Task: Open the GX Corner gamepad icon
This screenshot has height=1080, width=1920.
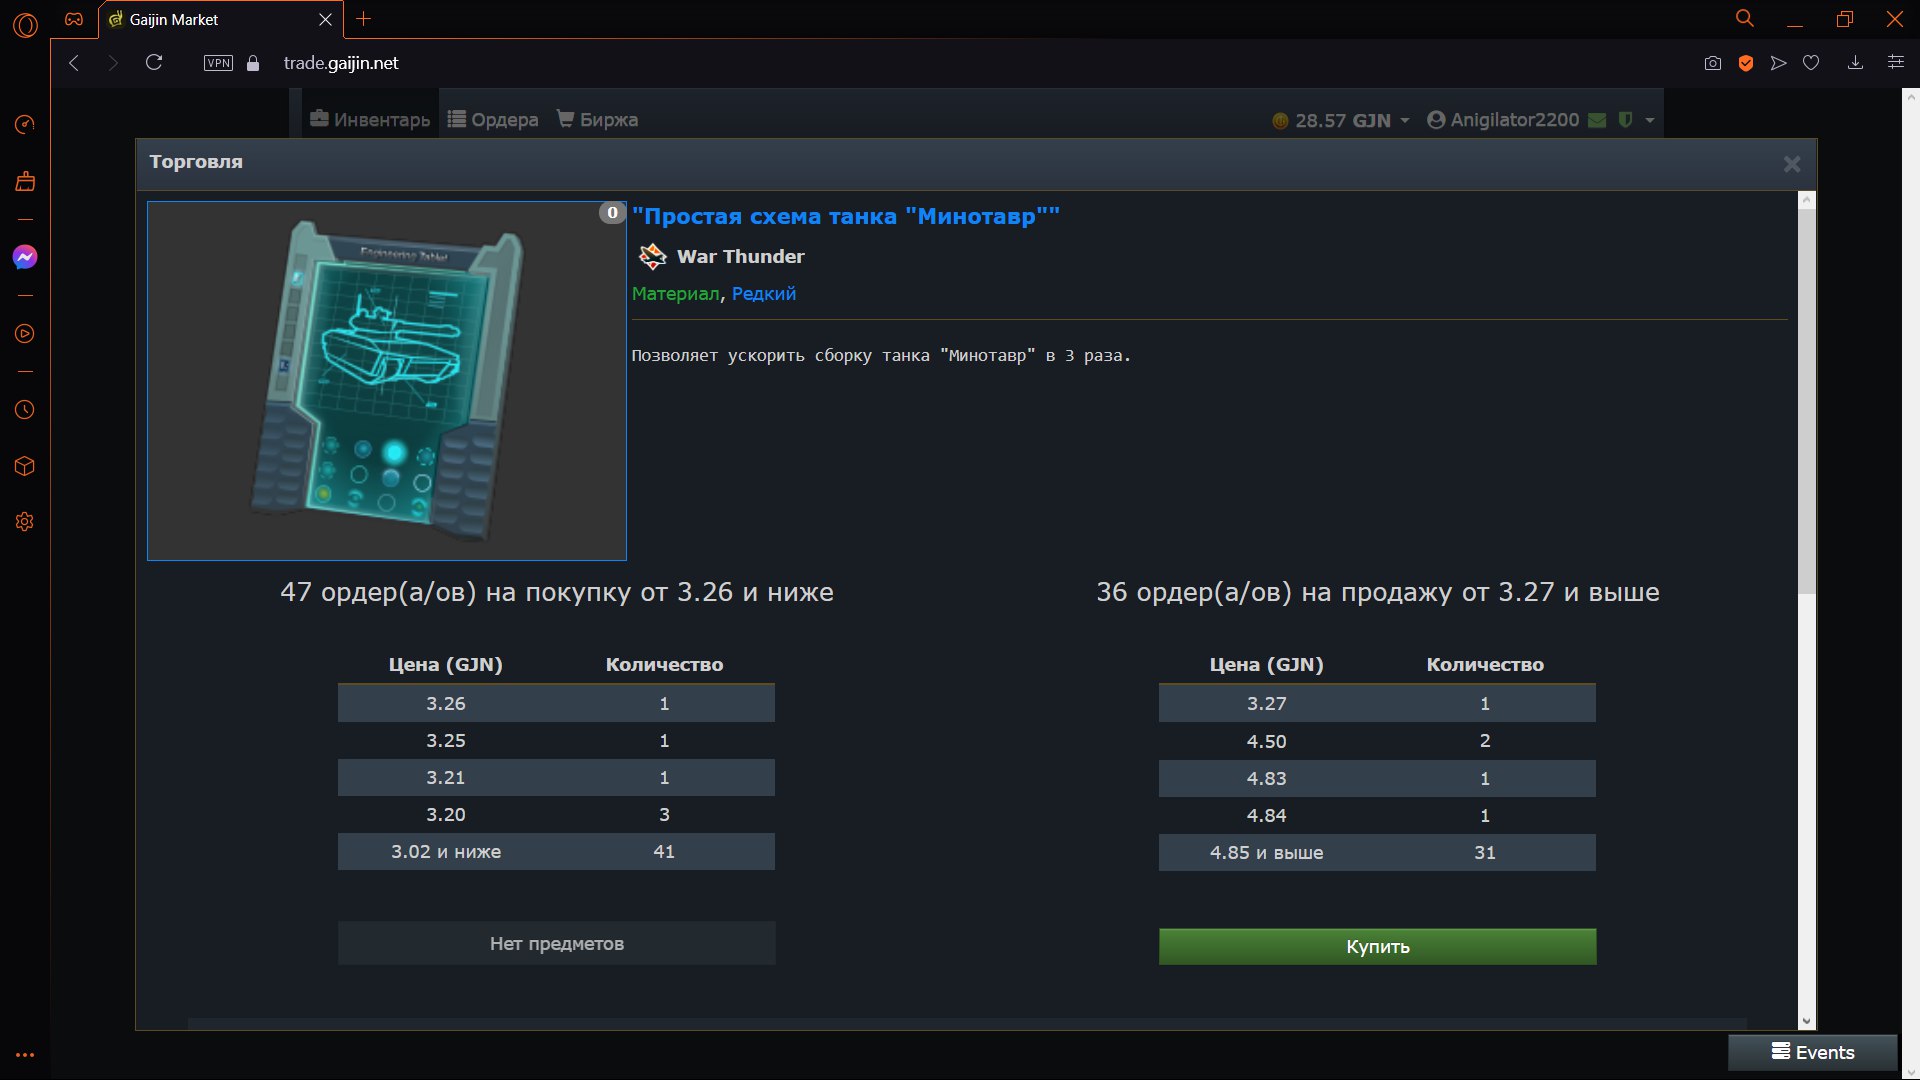Action: (x=74, y=19)
